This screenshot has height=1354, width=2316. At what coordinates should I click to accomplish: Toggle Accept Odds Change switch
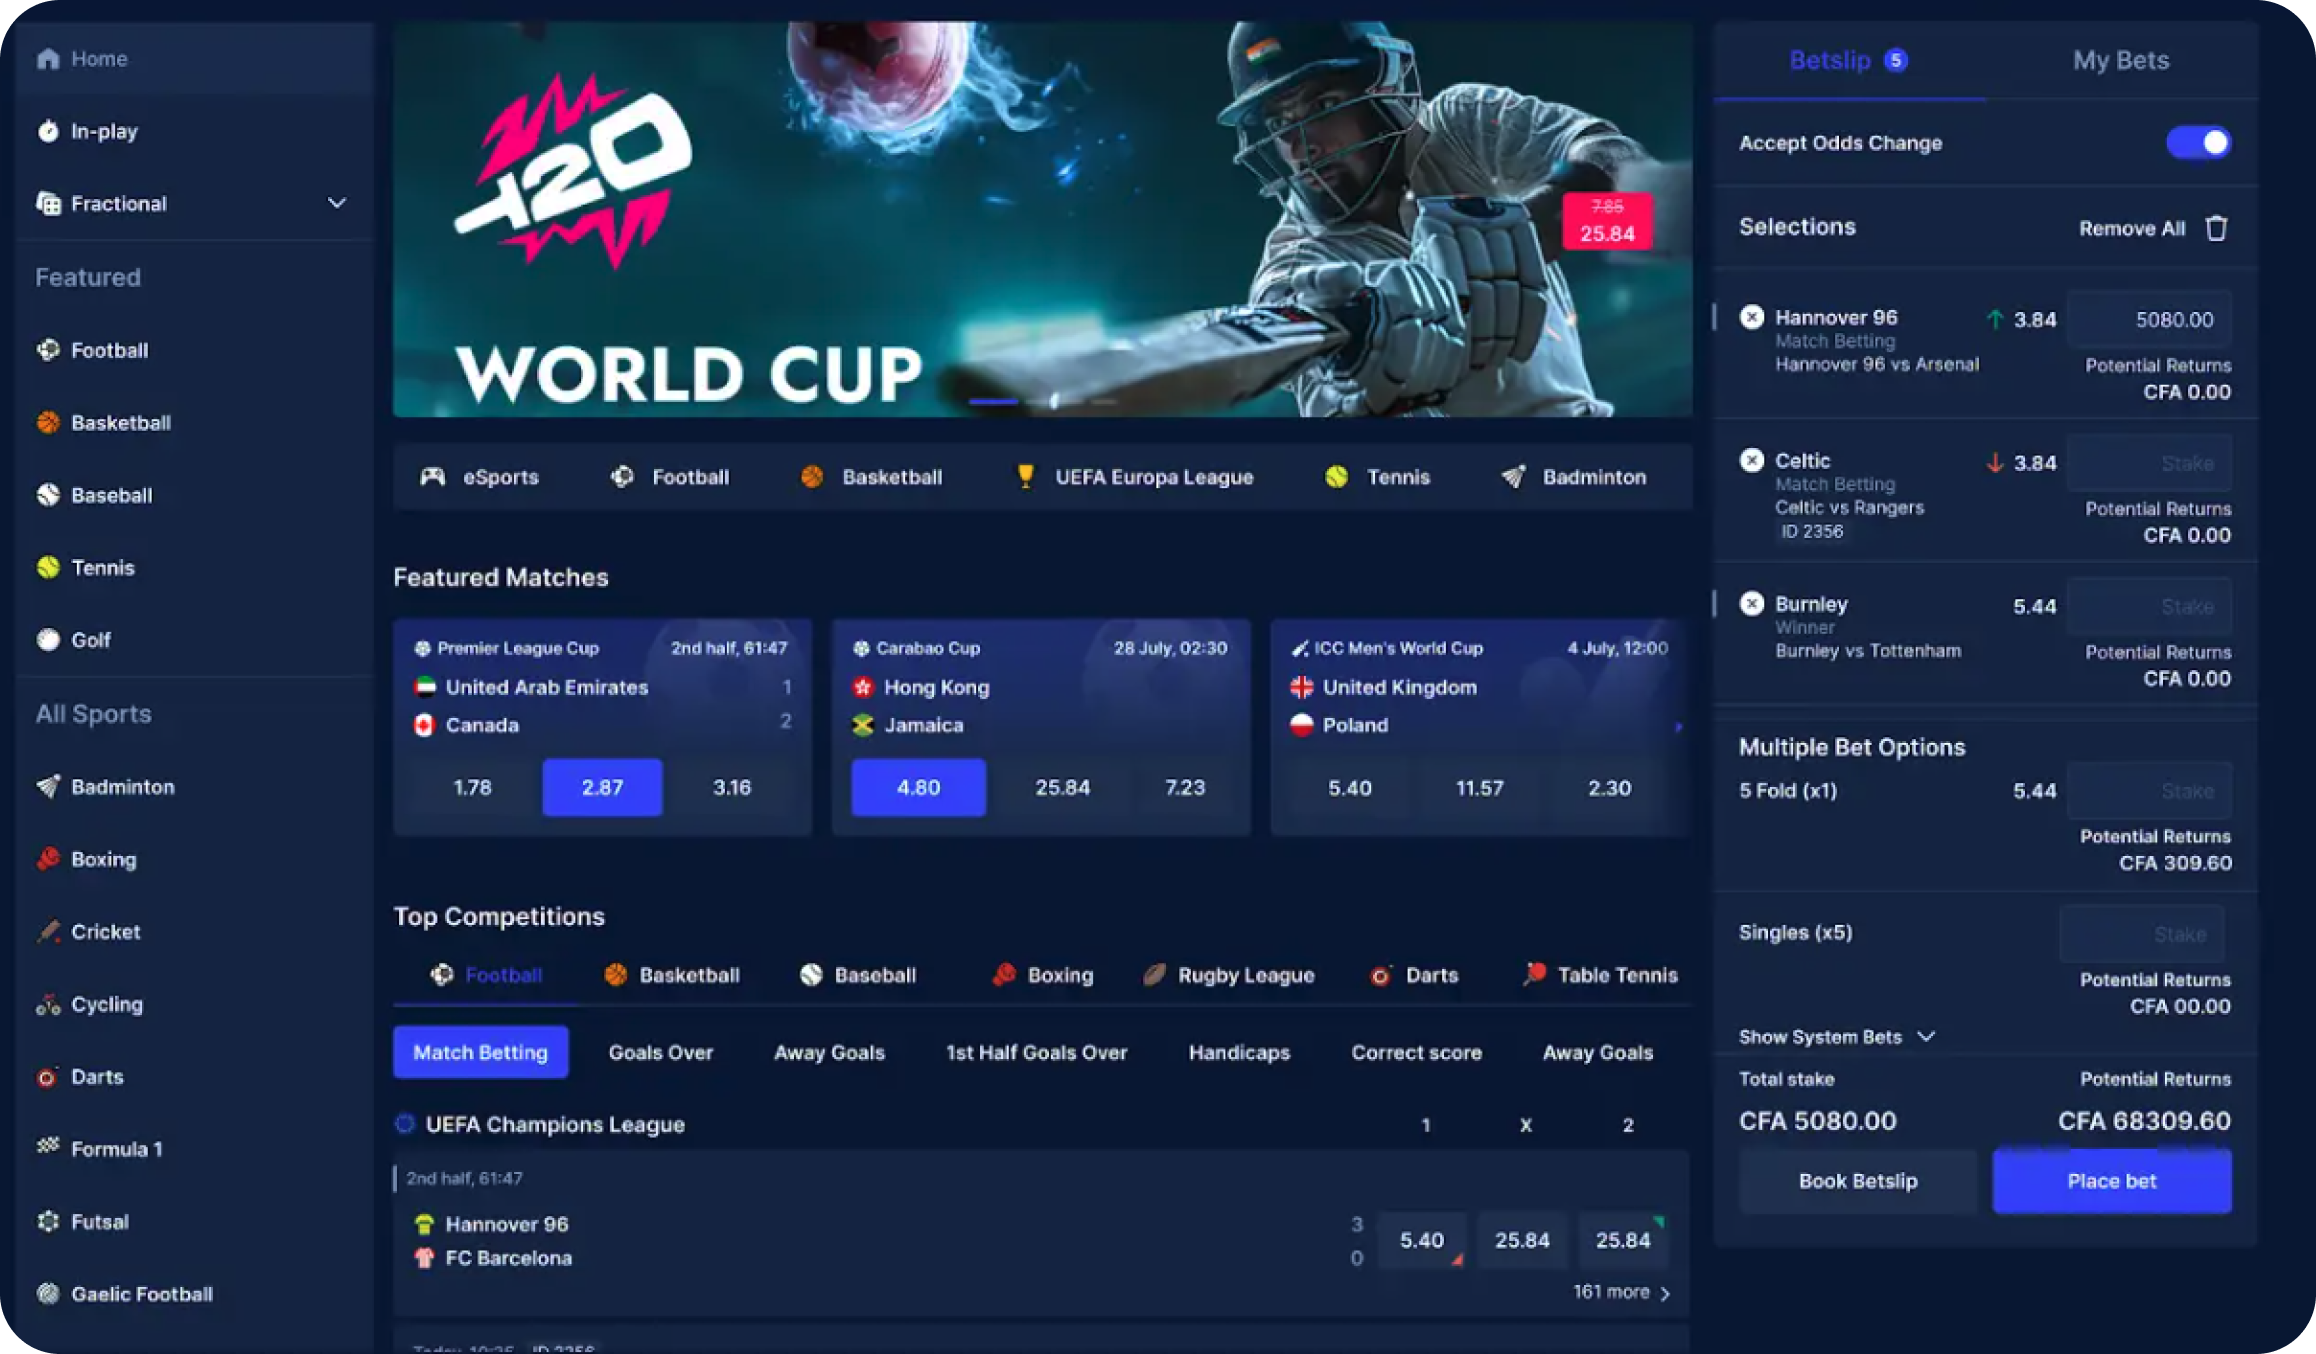(x=2198, y=142)
